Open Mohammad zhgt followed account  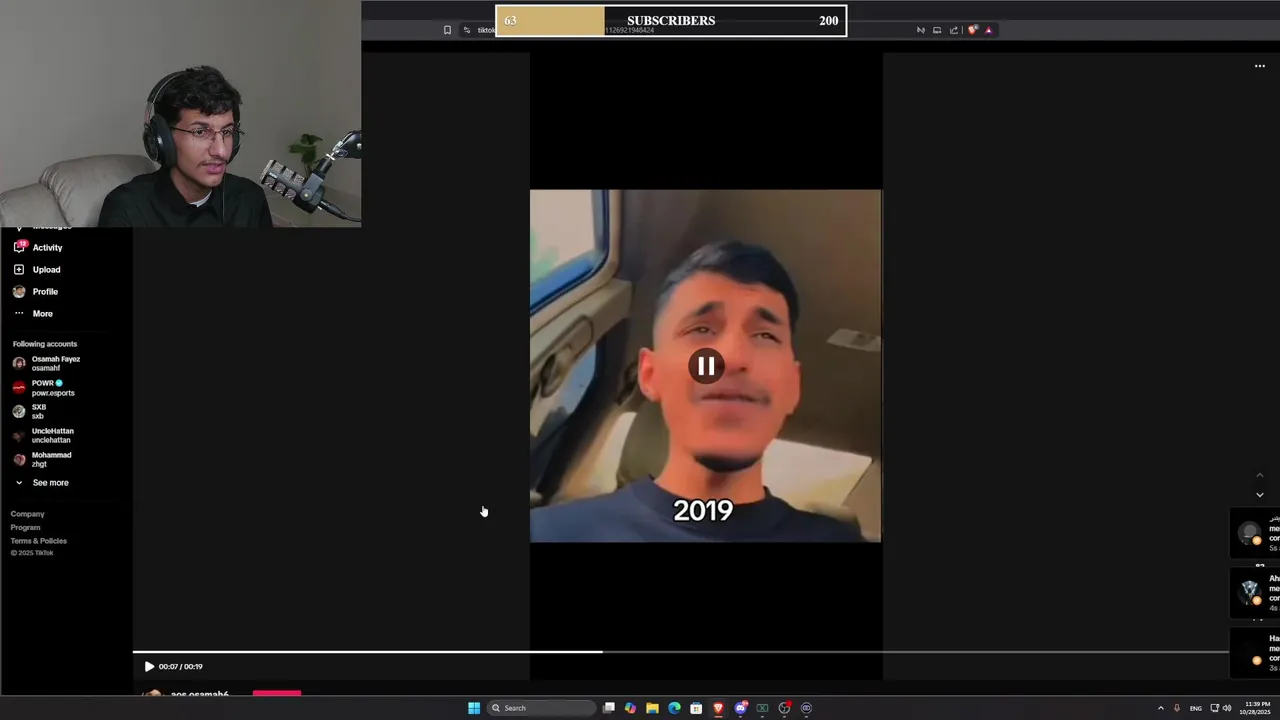[42, 460]
